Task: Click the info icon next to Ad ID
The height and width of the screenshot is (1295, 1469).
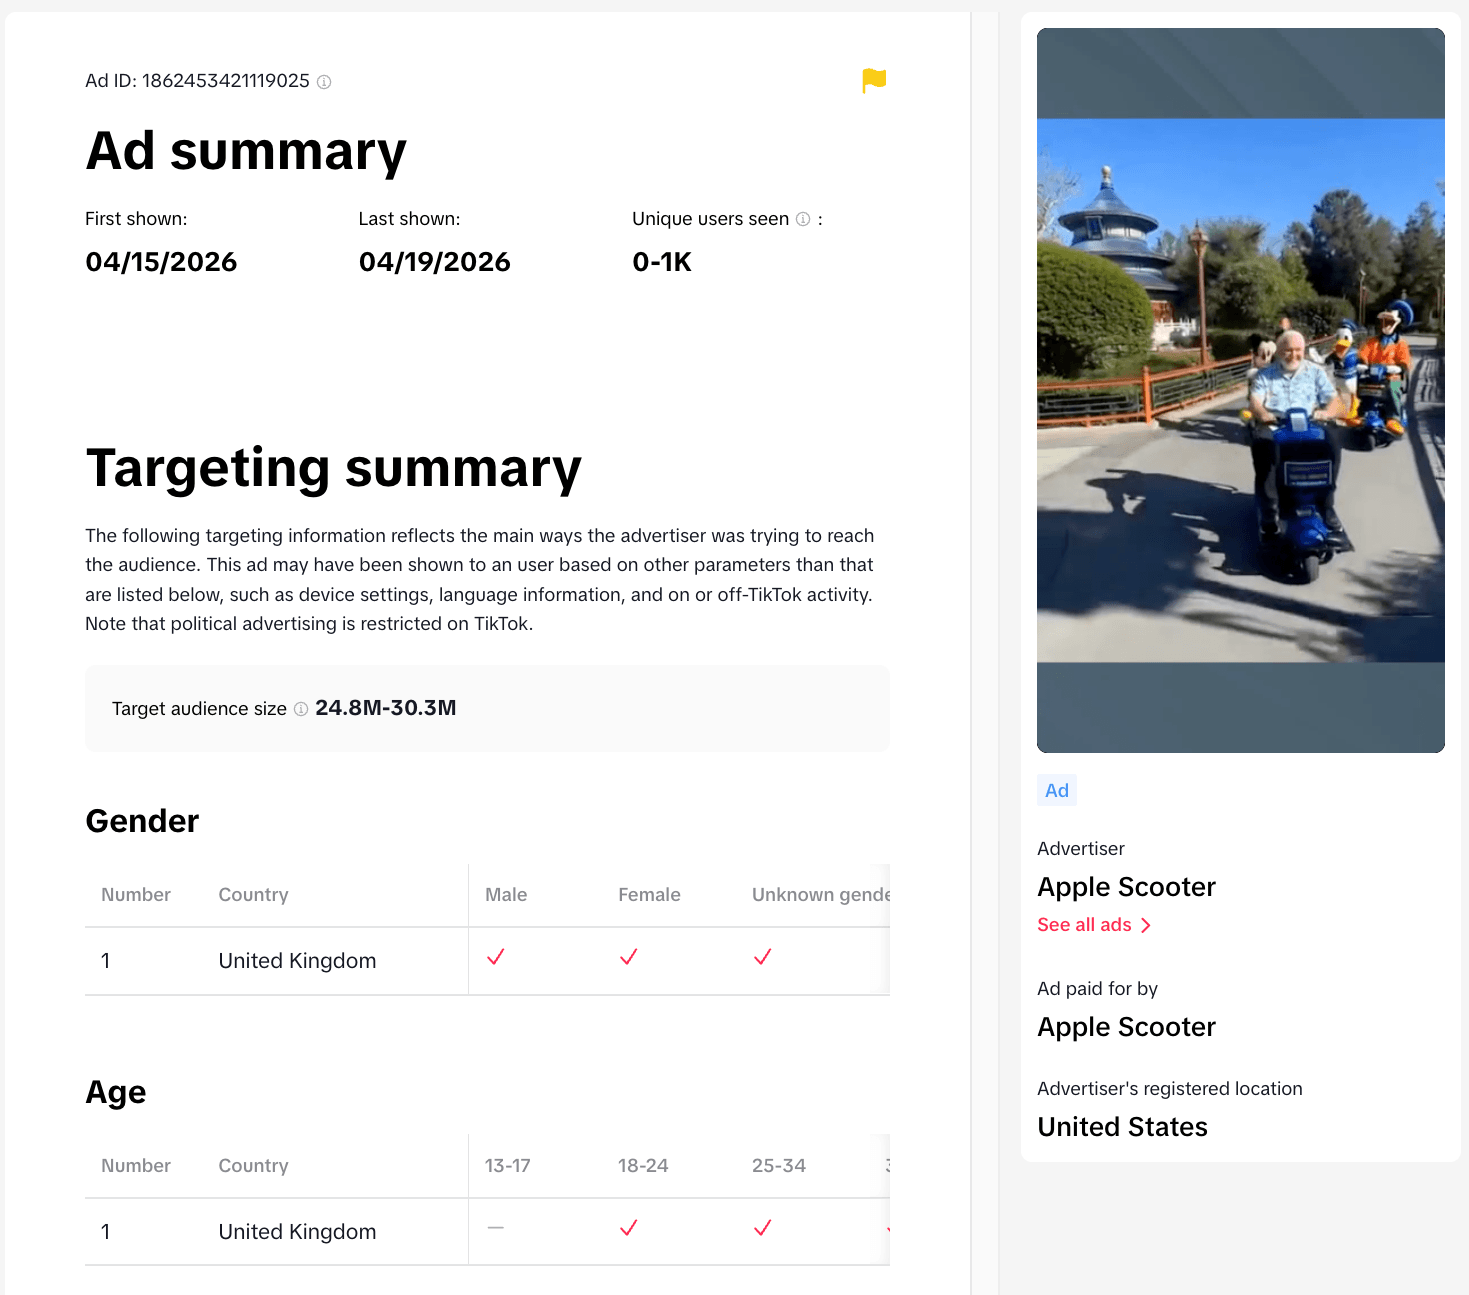Action: [x=323, y=83]
